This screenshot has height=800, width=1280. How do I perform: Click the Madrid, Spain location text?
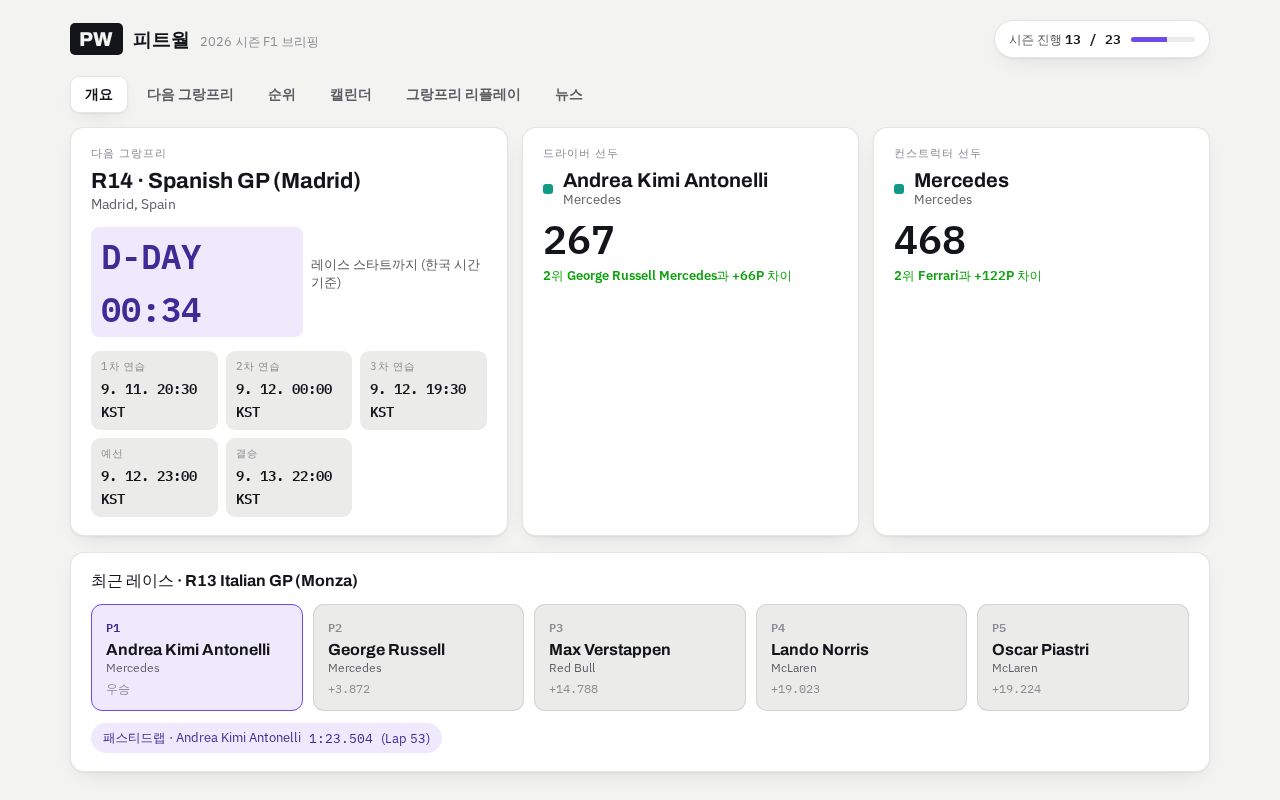(133, 204)
